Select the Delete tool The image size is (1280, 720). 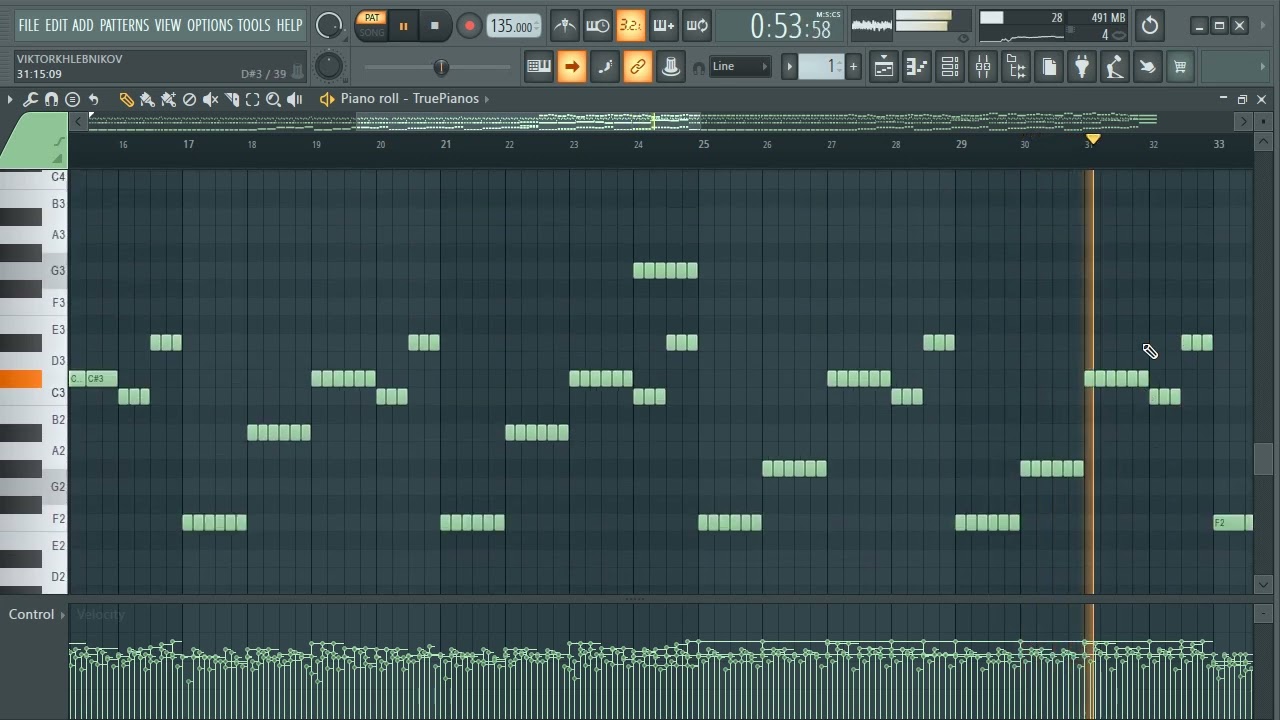pyautogui.click(x=190, y=99)
